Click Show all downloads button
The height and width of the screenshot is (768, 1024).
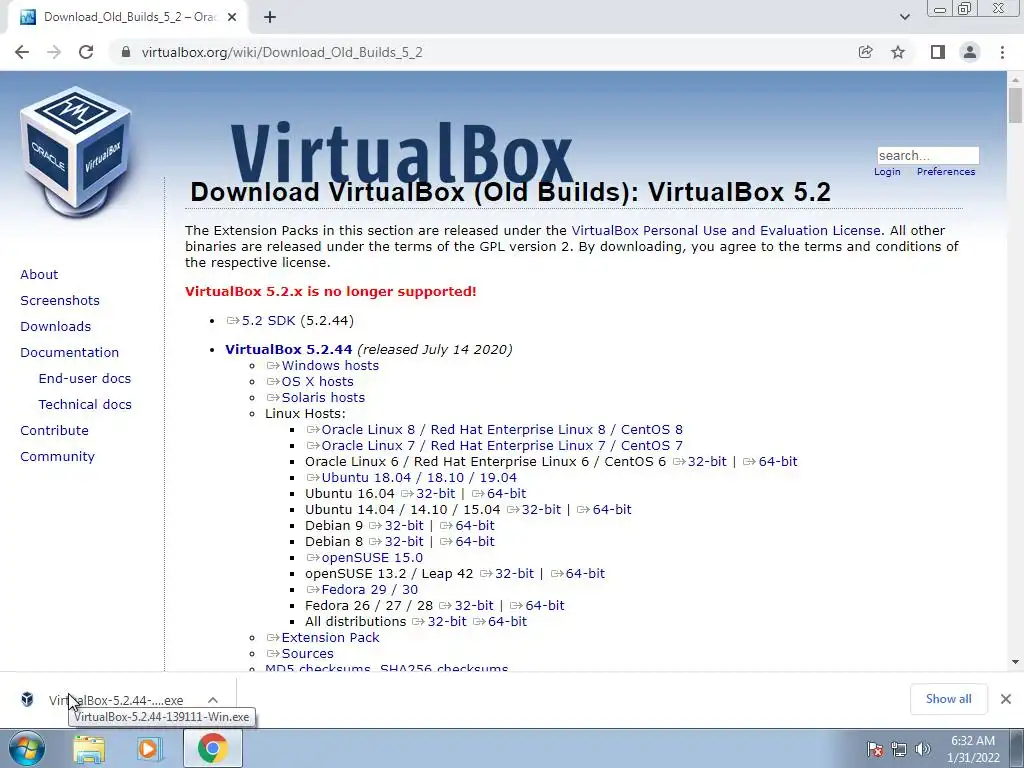948,699
